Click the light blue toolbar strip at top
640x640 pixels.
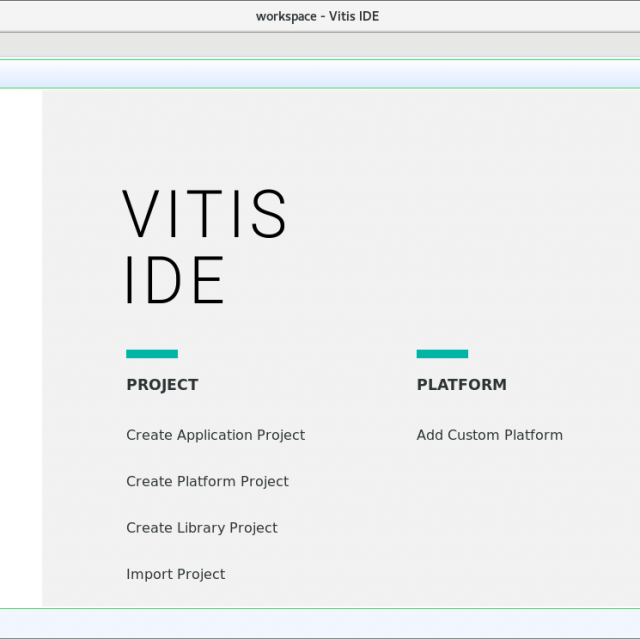[320, 74]
